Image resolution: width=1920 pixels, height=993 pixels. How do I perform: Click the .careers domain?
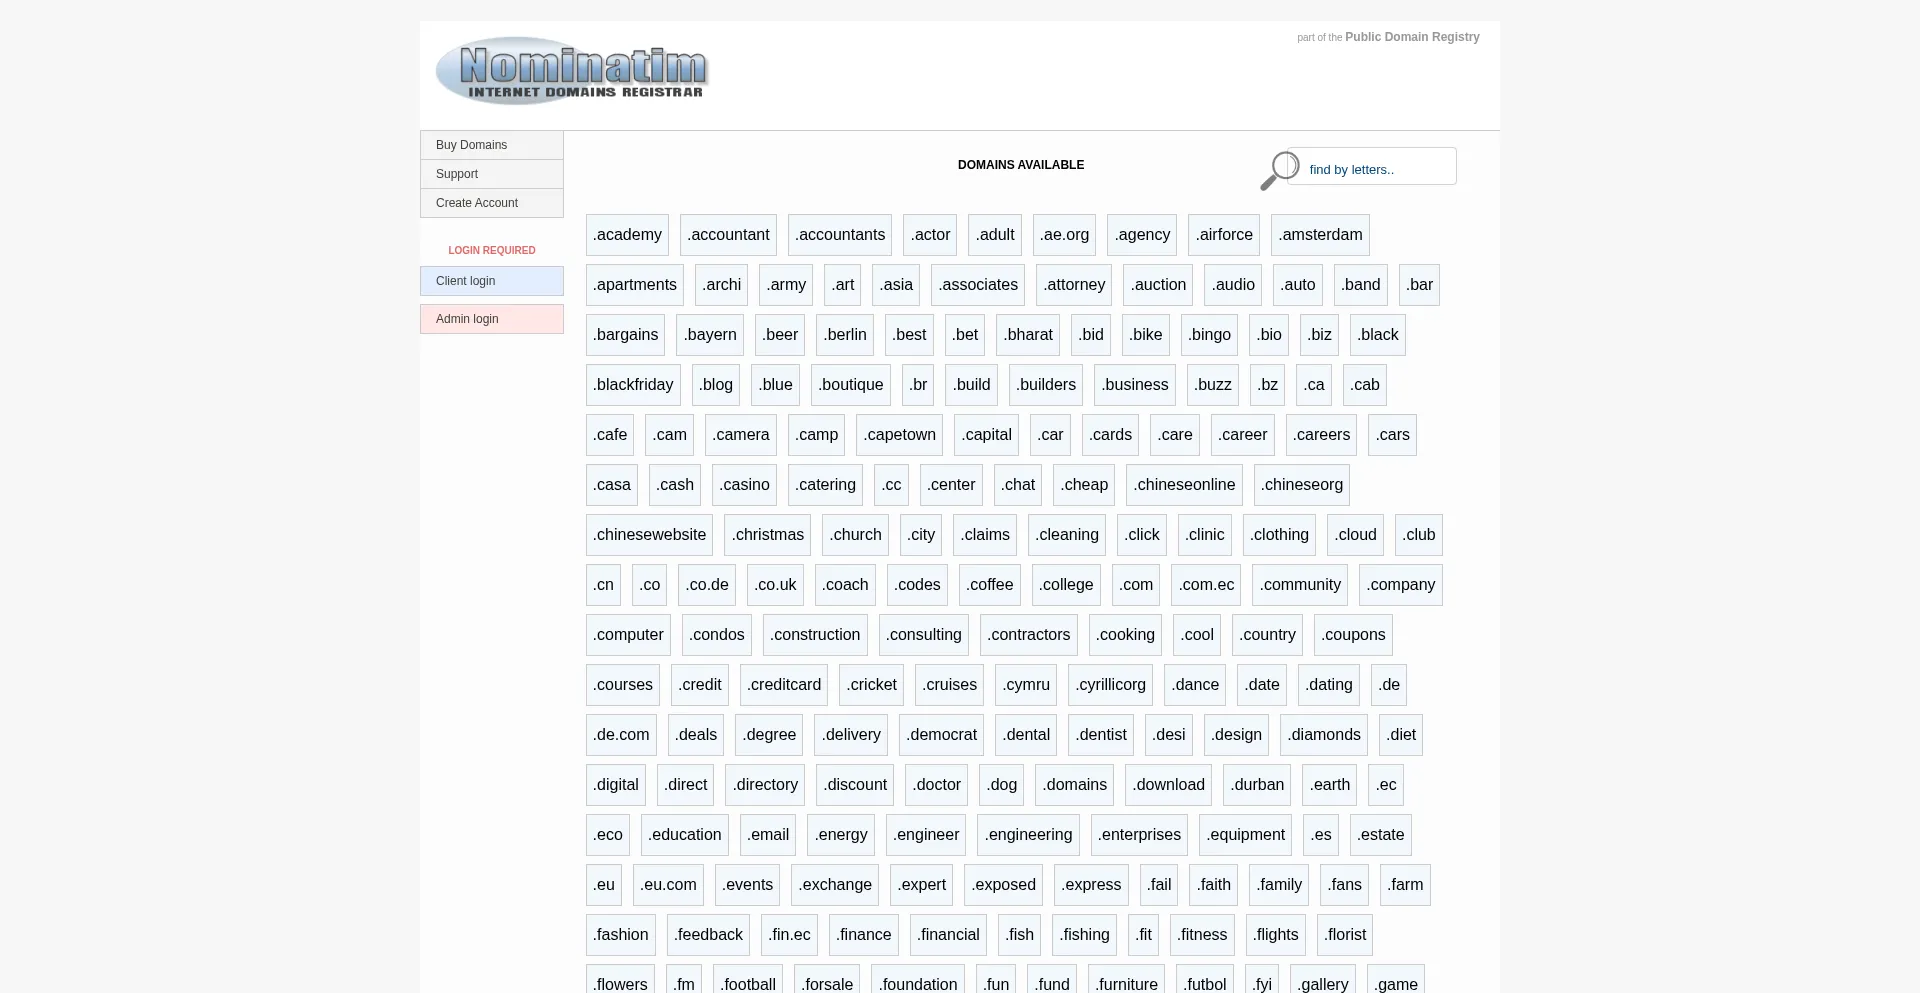[x=1321, y=435]
